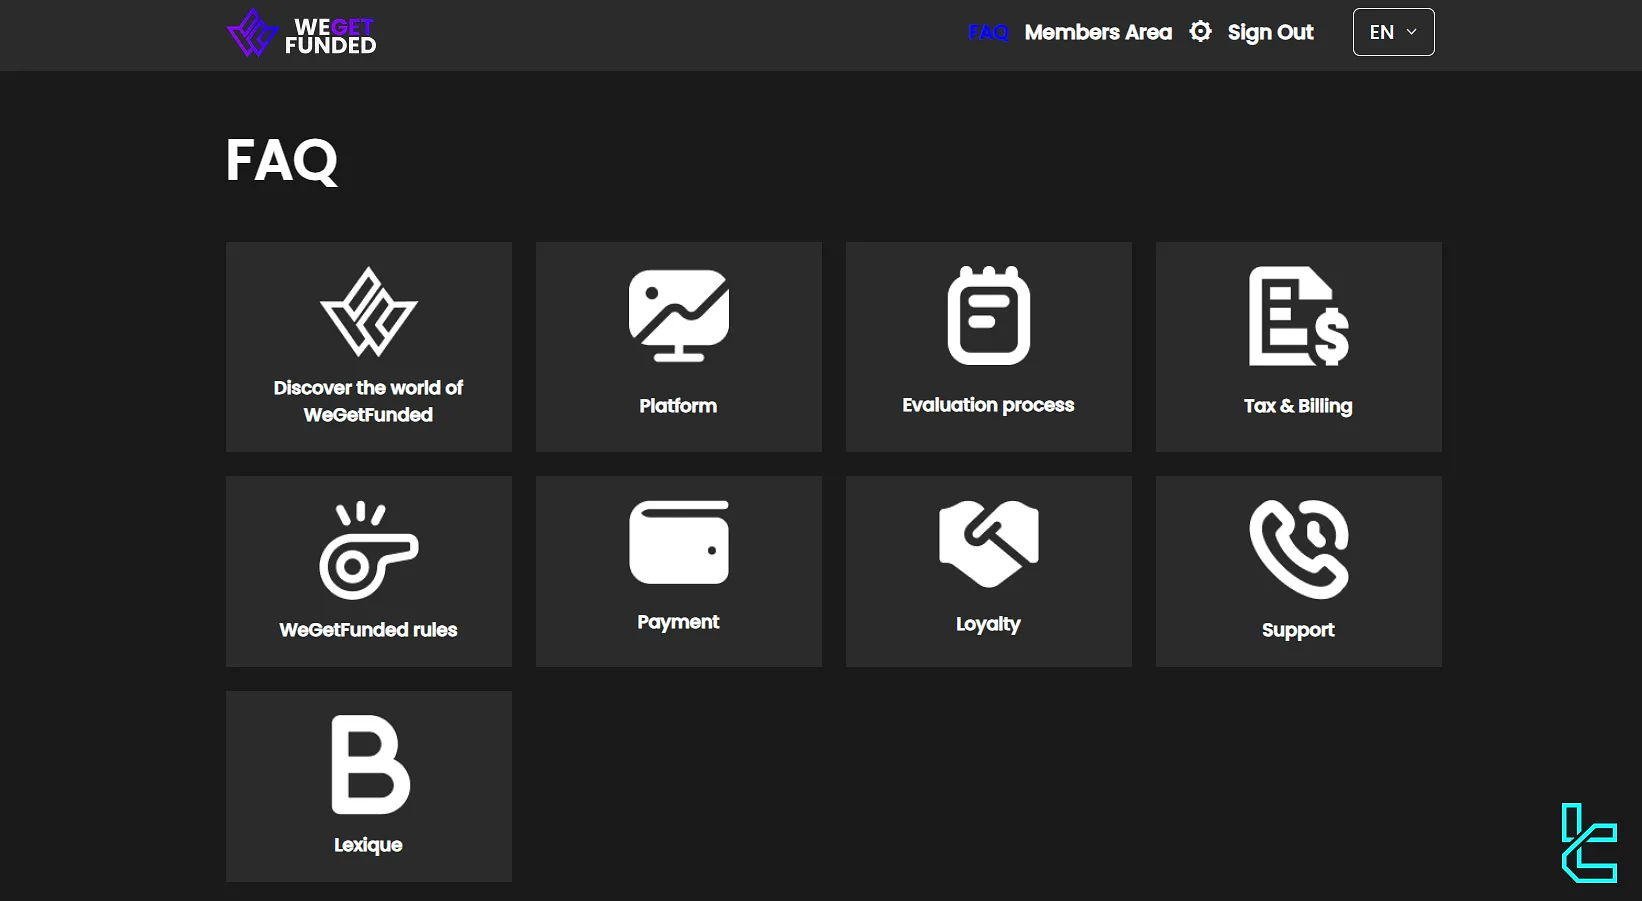Click Sign Out in header
The height and width of the screenshot is (901, 1642).
[x=1270, y=32]
